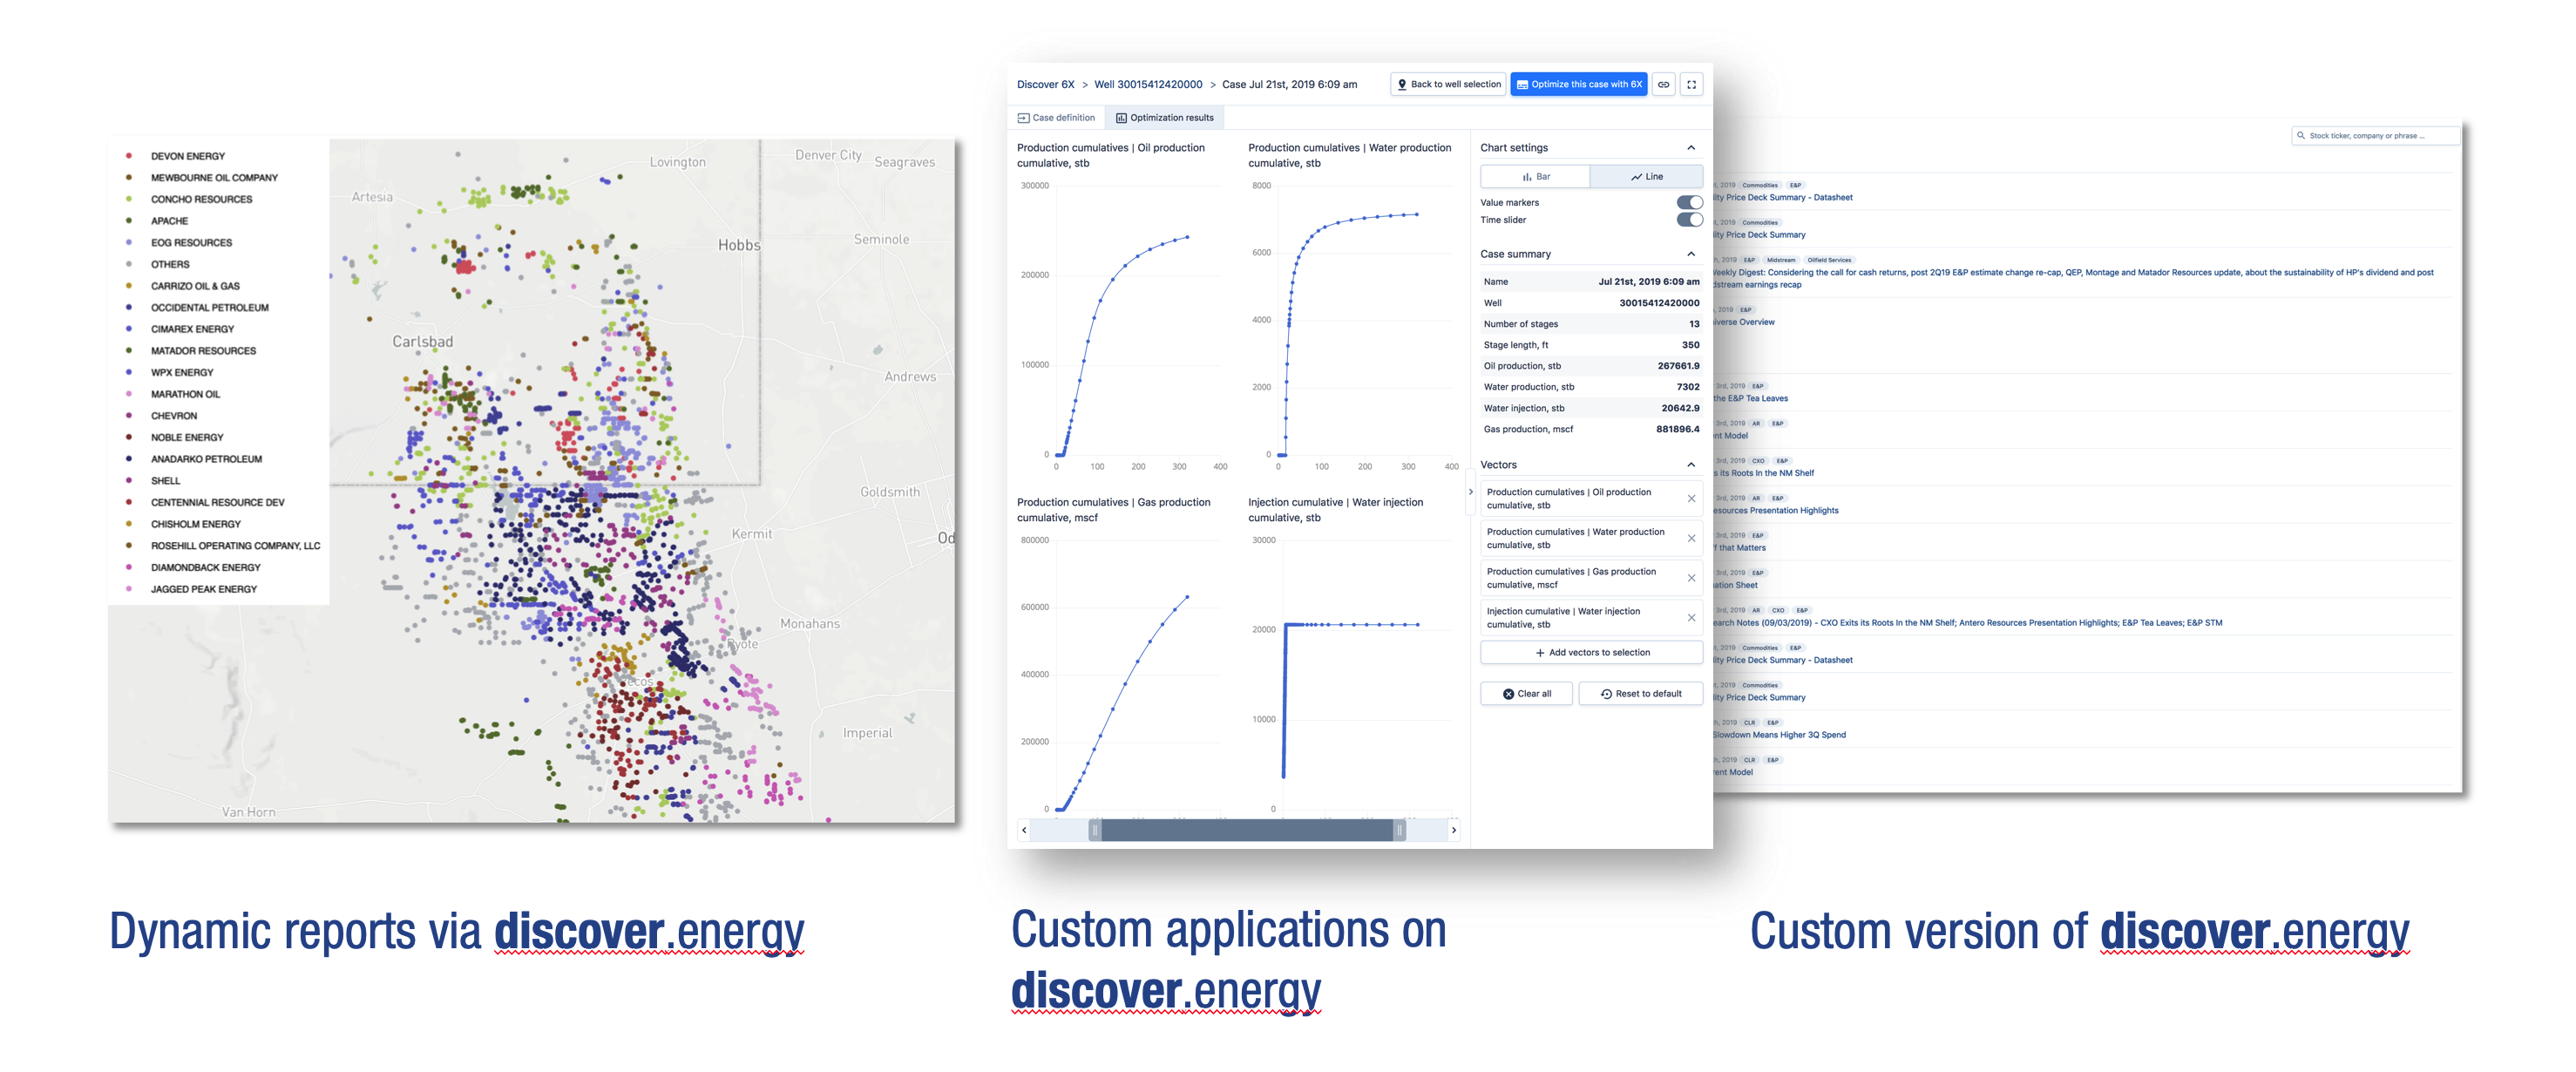
Task: Collapse the Case summary section
Action: click(x=1691, y=254)
